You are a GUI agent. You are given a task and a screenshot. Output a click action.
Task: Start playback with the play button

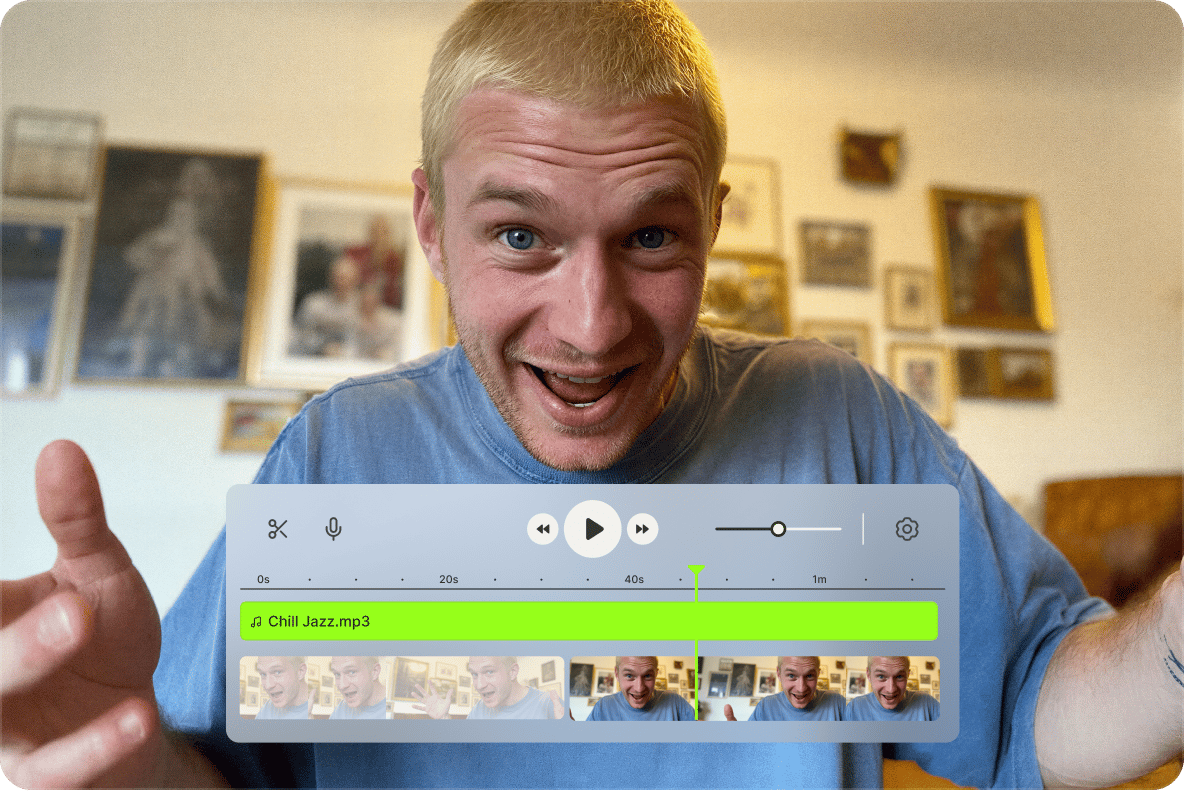[593, 529]
